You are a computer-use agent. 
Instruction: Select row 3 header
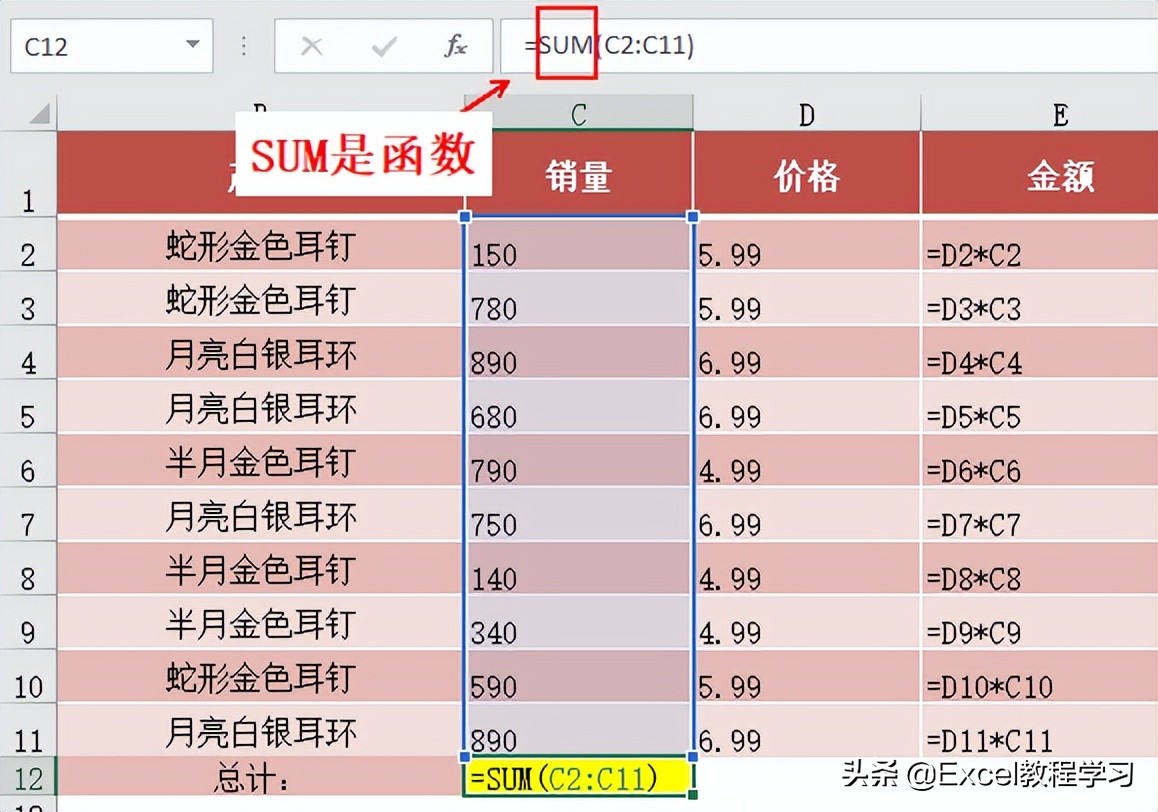point(28,298)
